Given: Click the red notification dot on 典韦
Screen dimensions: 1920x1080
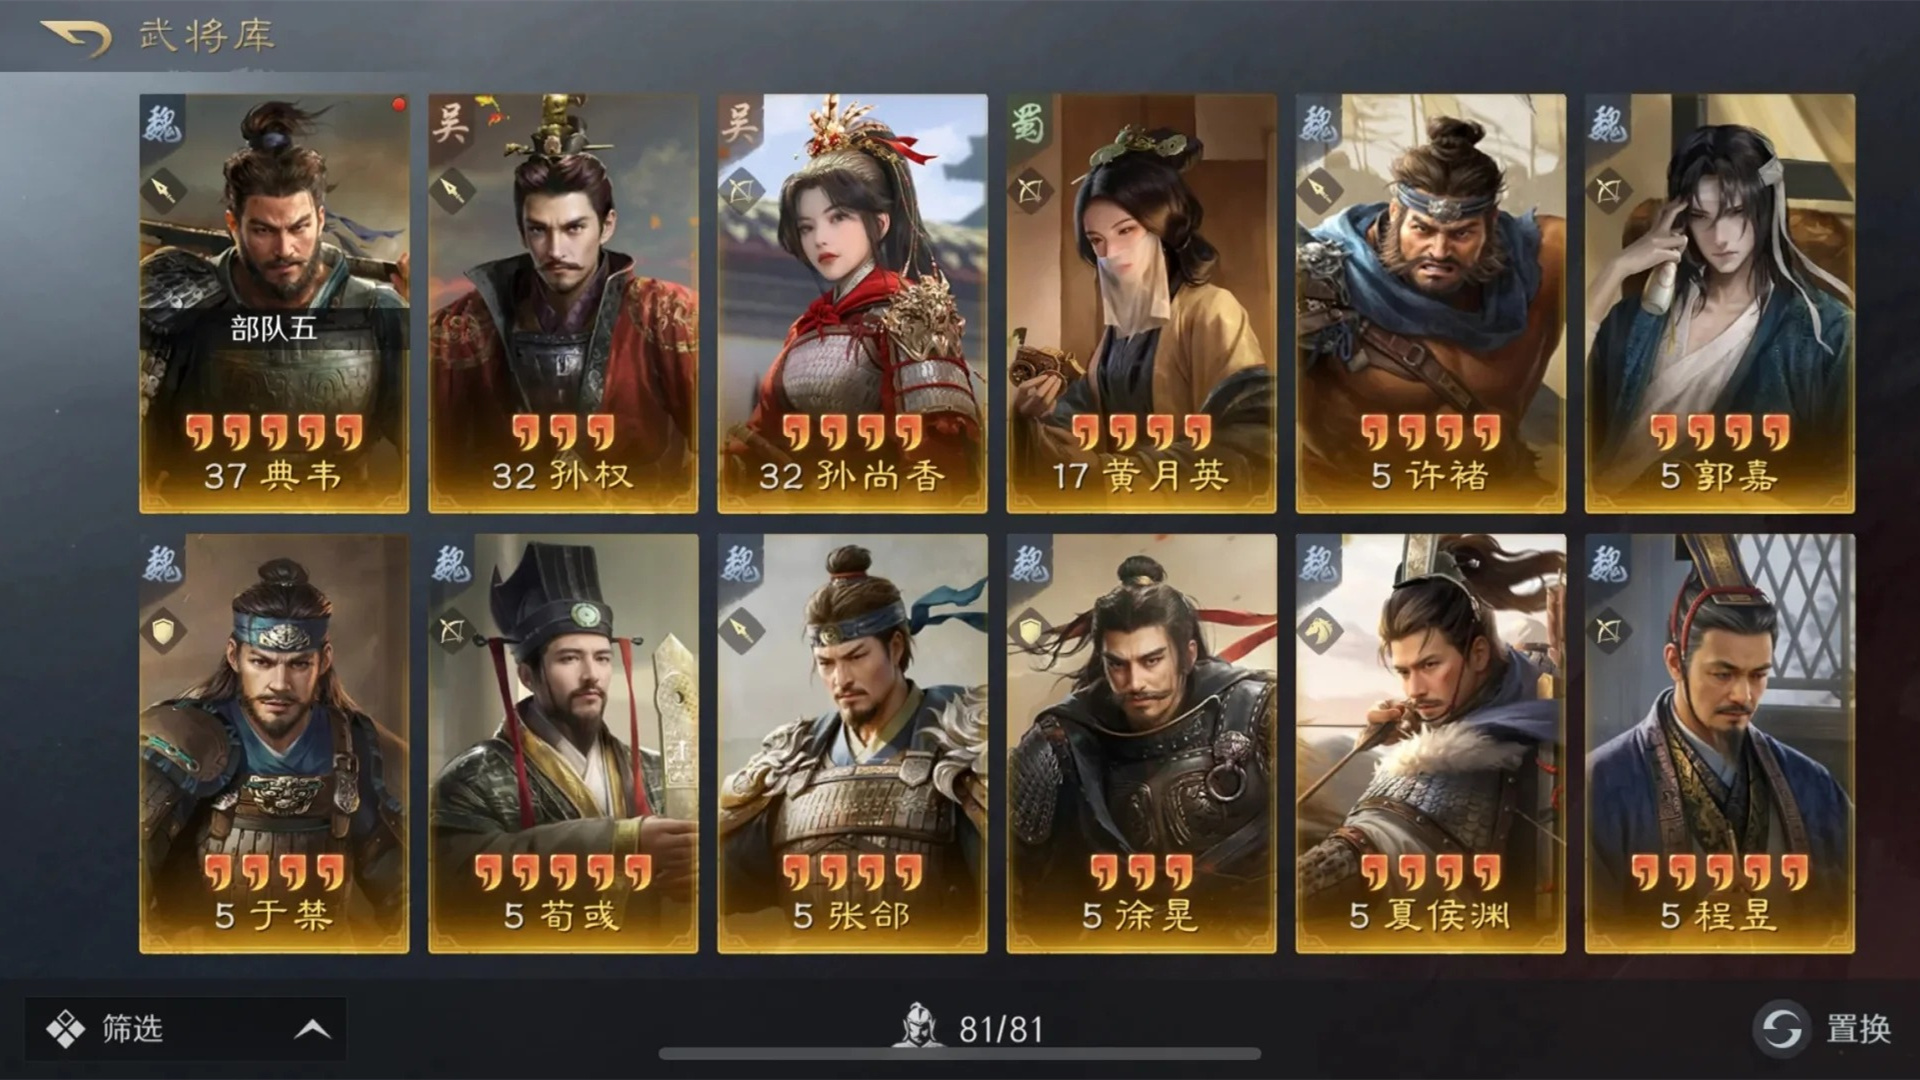Looking at the screenshot, I should 398,104.
